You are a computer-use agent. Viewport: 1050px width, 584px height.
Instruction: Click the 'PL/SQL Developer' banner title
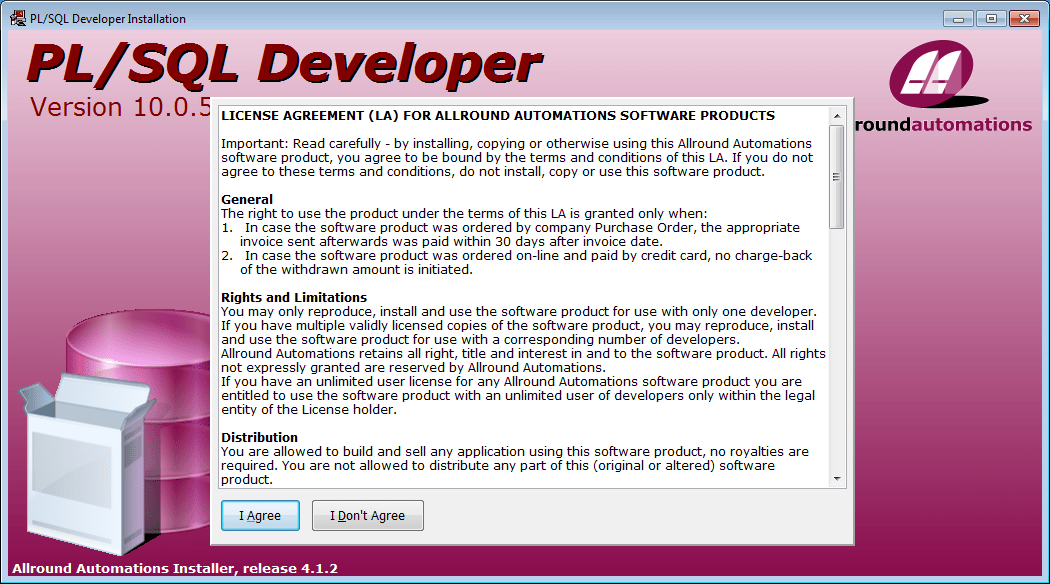pyautogui.click(x=285, y=65)
